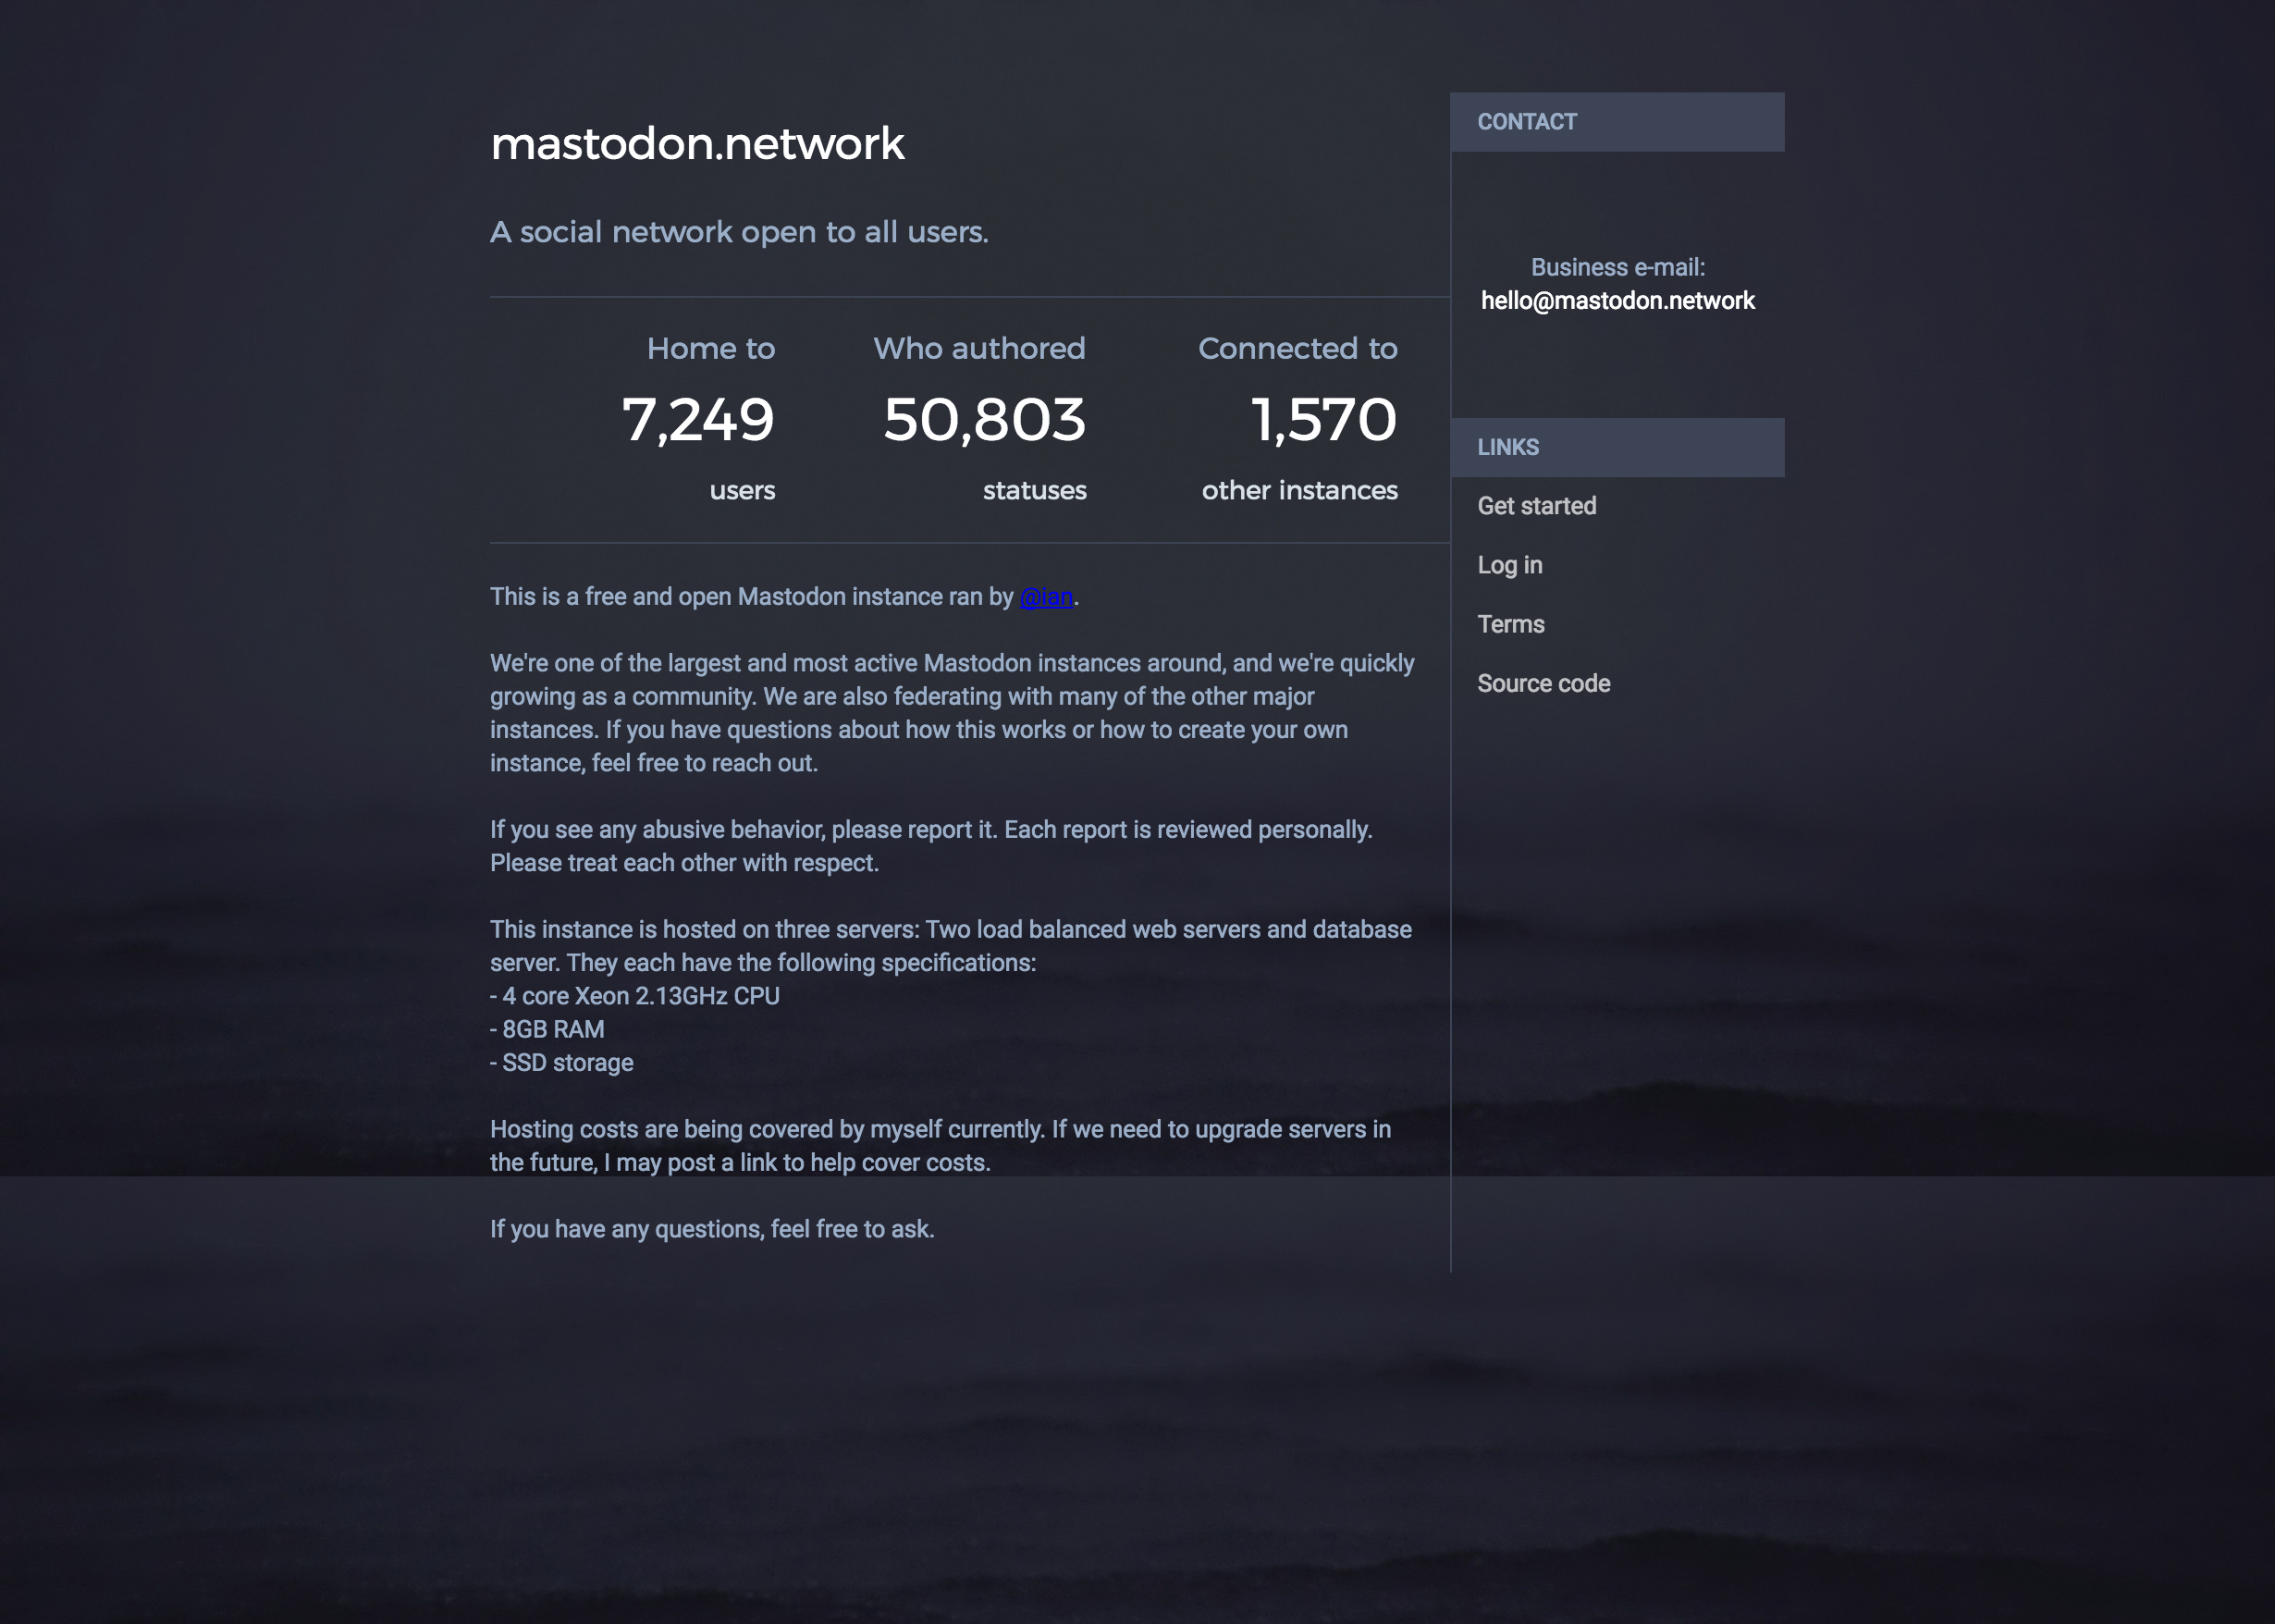
Task: Click the '8GB RAM' specification line
Action: pos(547,1030)
